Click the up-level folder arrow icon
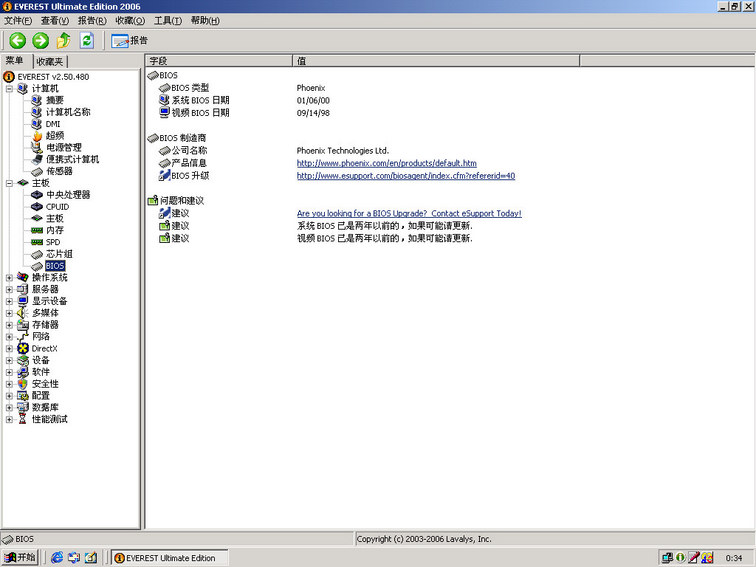Image resolution: width=756 pixels, height=567 pixels. (x=64, y=40)
